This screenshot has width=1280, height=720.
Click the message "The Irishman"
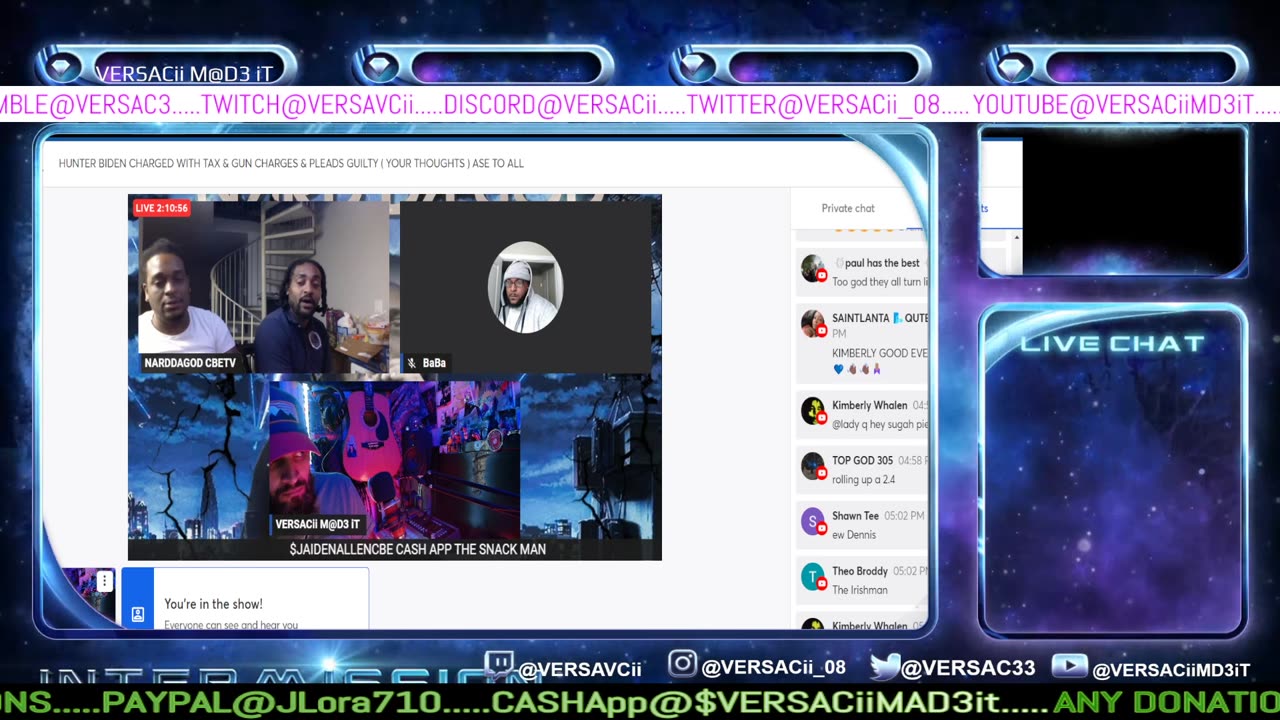pos(860,590)
